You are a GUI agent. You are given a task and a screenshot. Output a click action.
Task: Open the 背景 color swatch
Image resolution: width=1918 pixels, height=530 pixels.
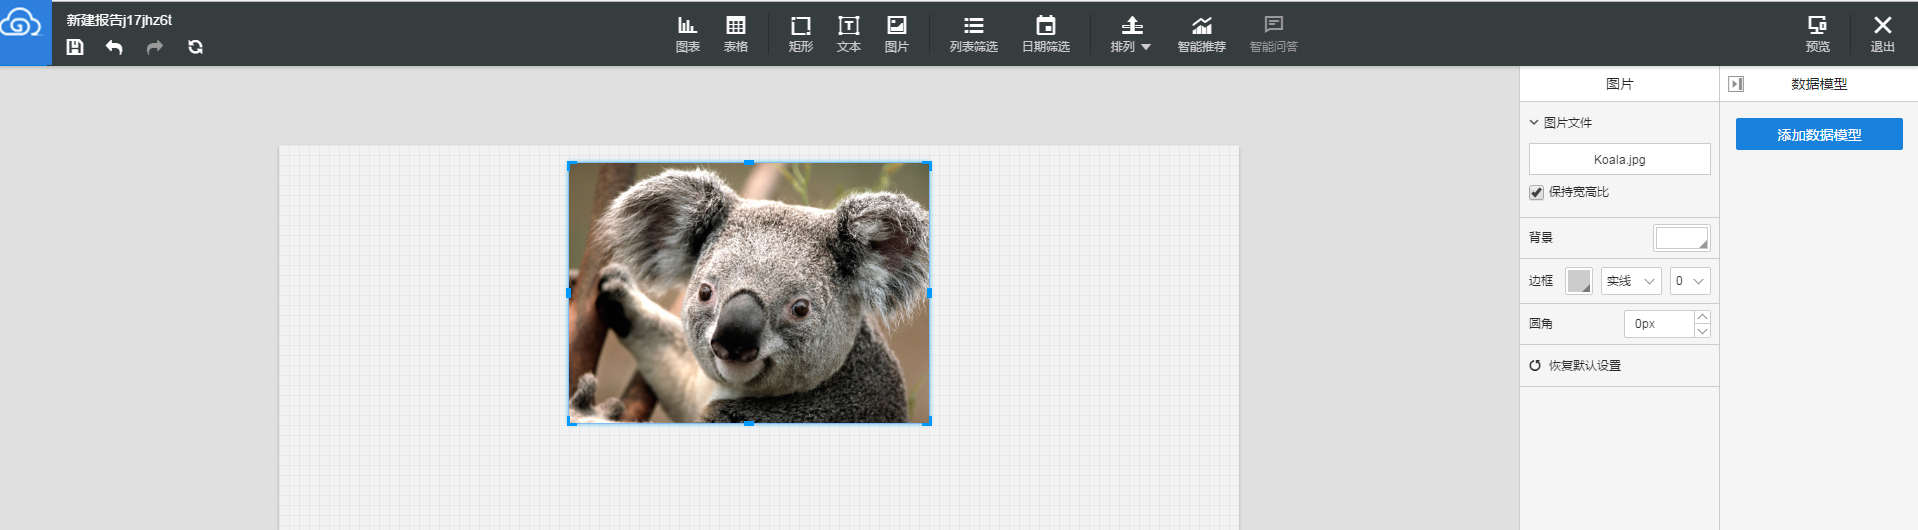click(x=1682, y=238)
